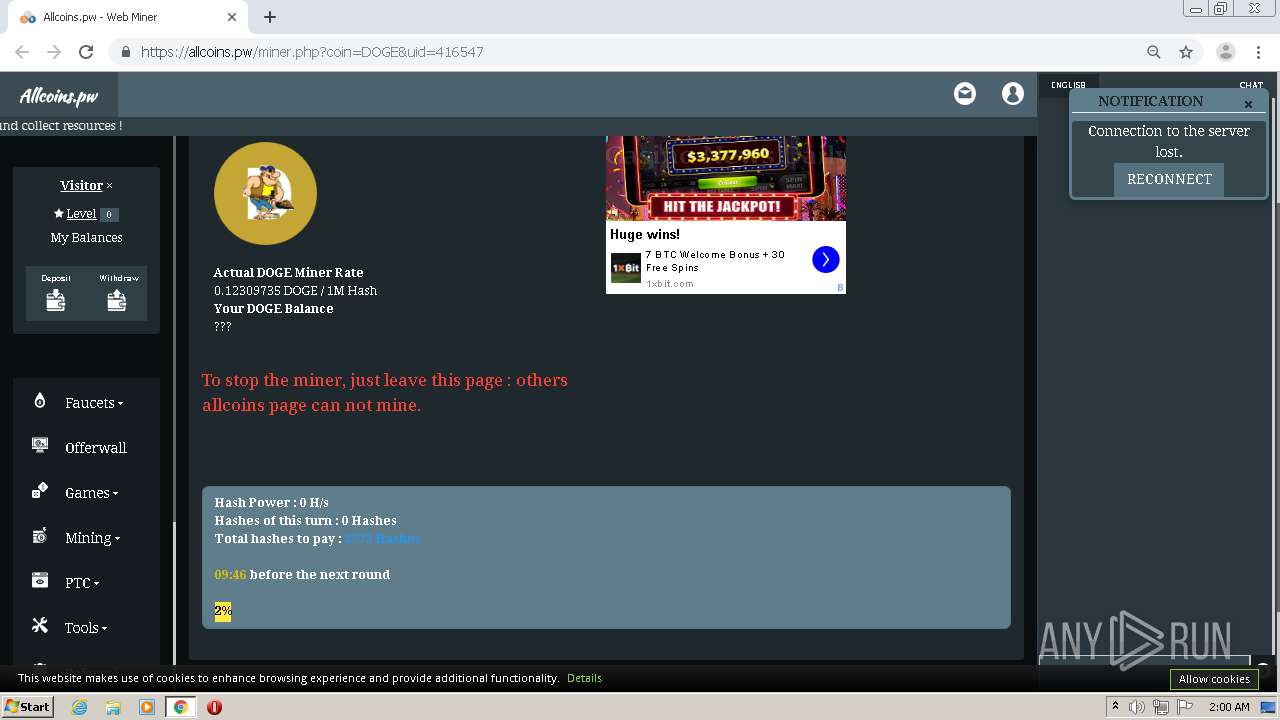Click the Allcoins.pw logo
The image size is (1280, 720).
click(x=58, y=96)
